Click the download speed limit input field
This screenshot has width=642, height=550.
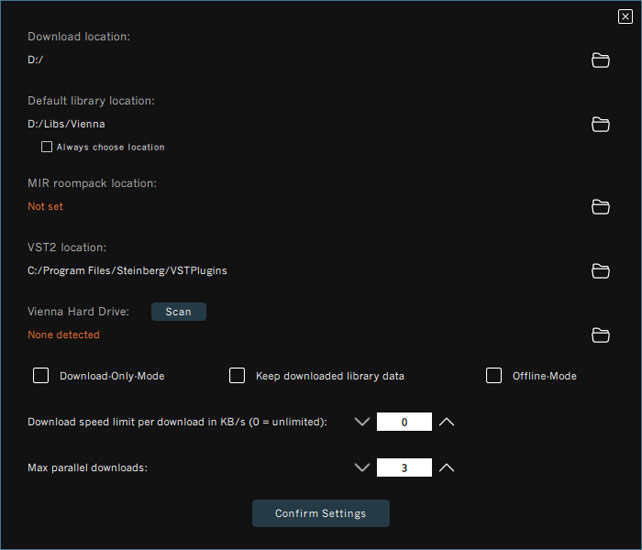404,422
